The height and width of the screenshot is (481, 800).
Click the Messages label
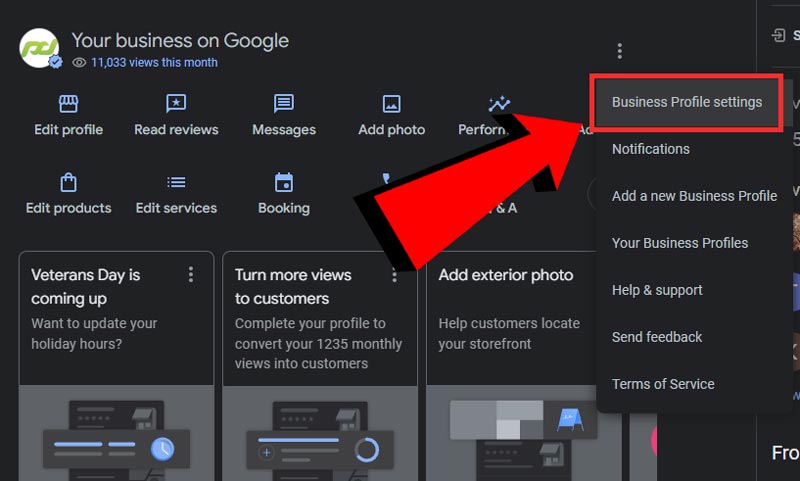tap(284, 130)
